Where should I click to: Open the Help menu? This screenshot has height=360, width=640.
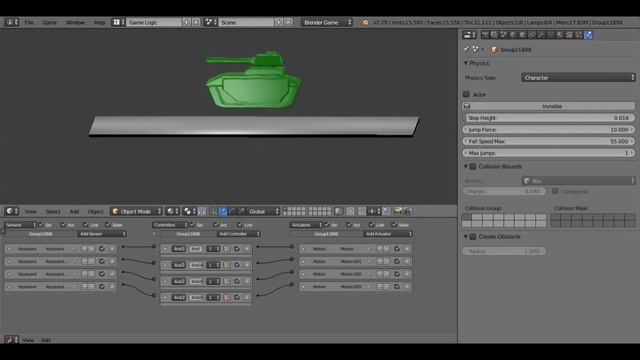pyautogui.click(x=99, y=22)
